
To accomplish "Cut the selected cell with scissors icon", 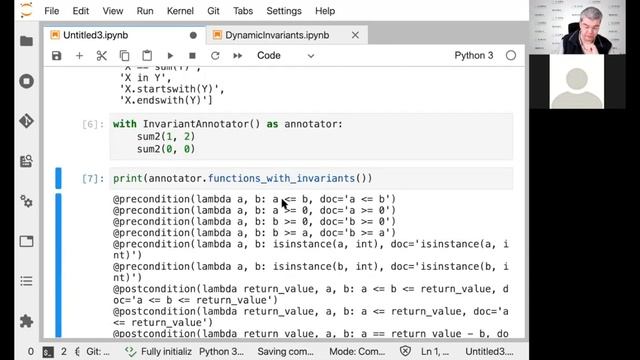I will coord(102,56).
